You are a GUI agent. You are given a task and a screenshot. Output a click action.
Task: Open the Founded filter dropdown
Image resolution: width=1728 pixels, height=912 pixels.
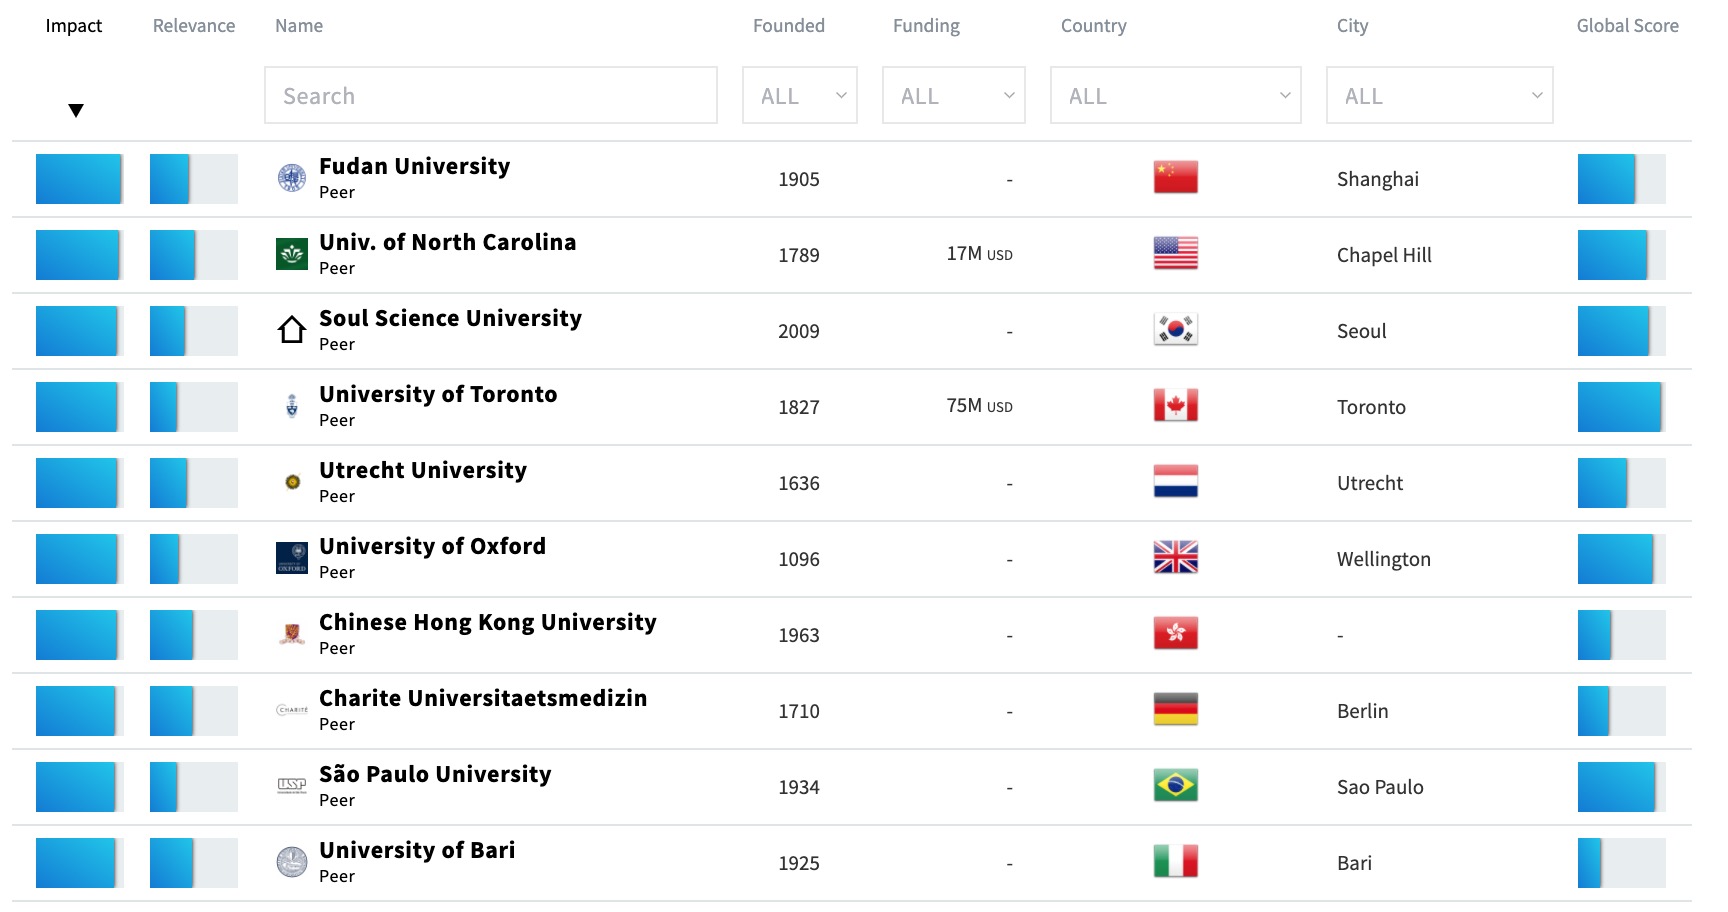coord(800,96)
